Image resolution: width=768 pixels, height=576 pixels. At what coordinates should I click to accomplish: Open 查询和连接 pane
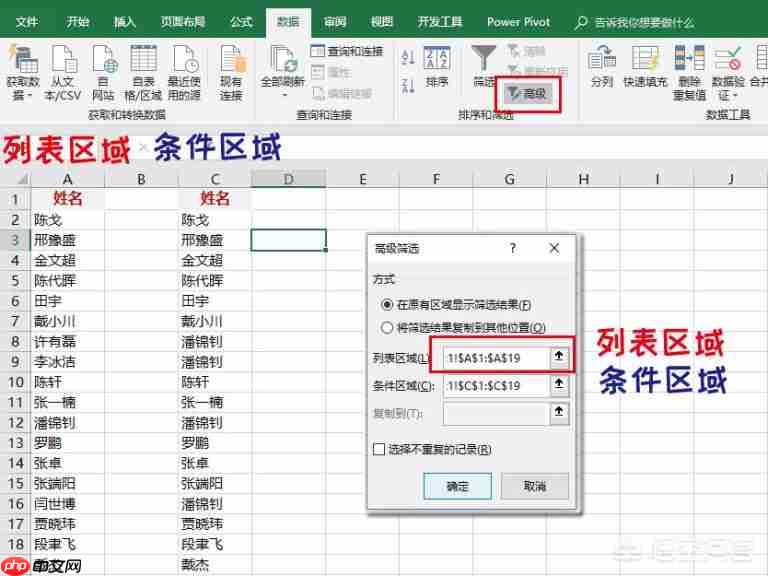pyautogui.click(x=347, y=51)
